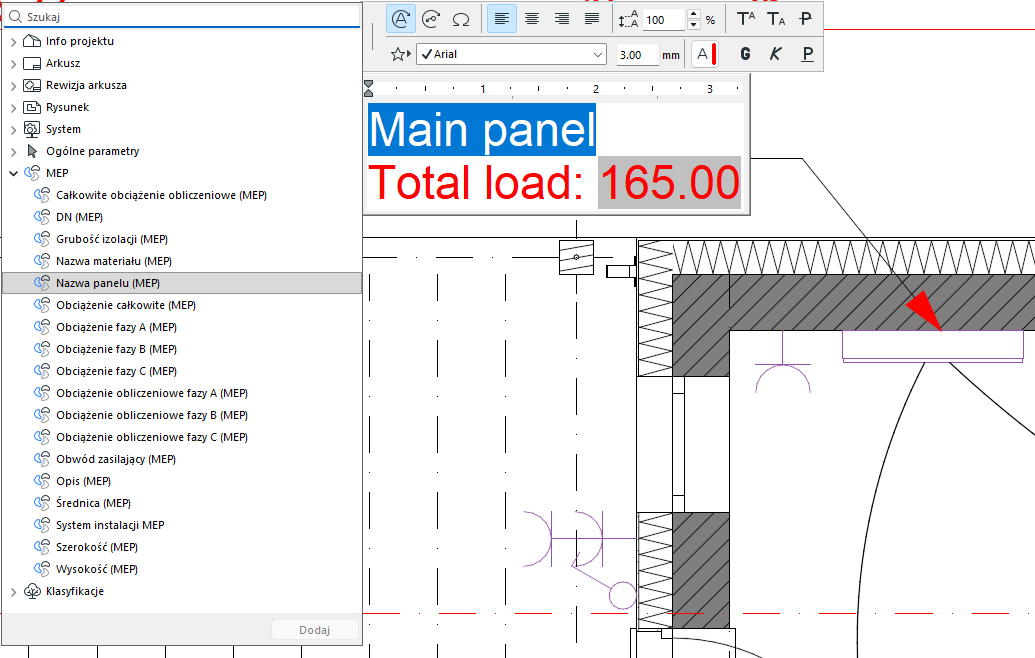Click the hourglass tab marker on ruler
This screenshot has height=658, width=1035.
pos(368,88)
